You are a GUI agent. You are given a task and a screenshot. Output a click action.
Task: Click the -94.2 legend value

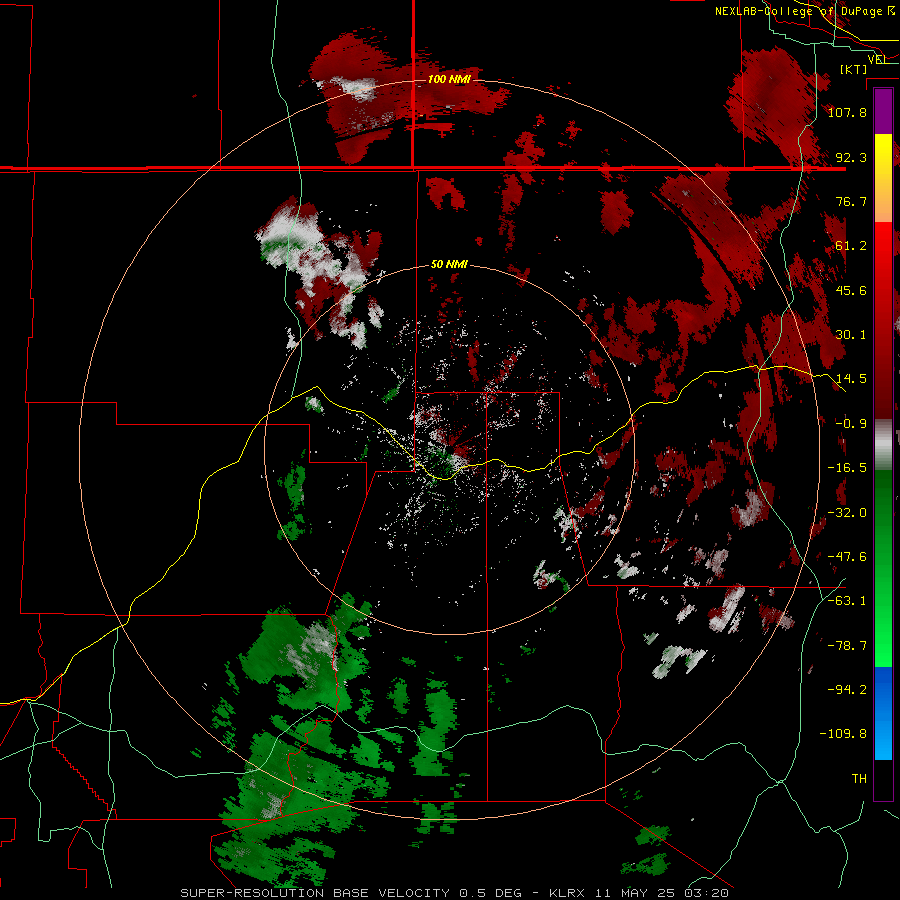coord(847,690)
